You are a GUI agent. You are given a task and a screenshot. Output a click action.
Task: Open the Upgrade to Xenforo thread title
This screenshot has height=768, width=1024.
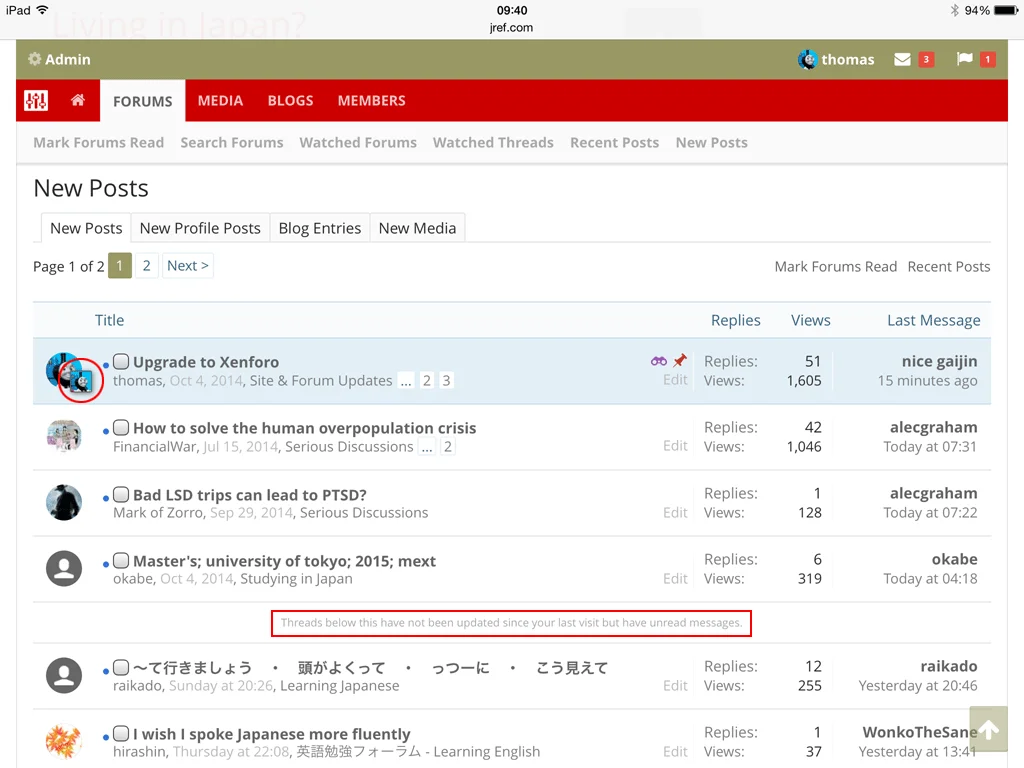coord(206,362)
